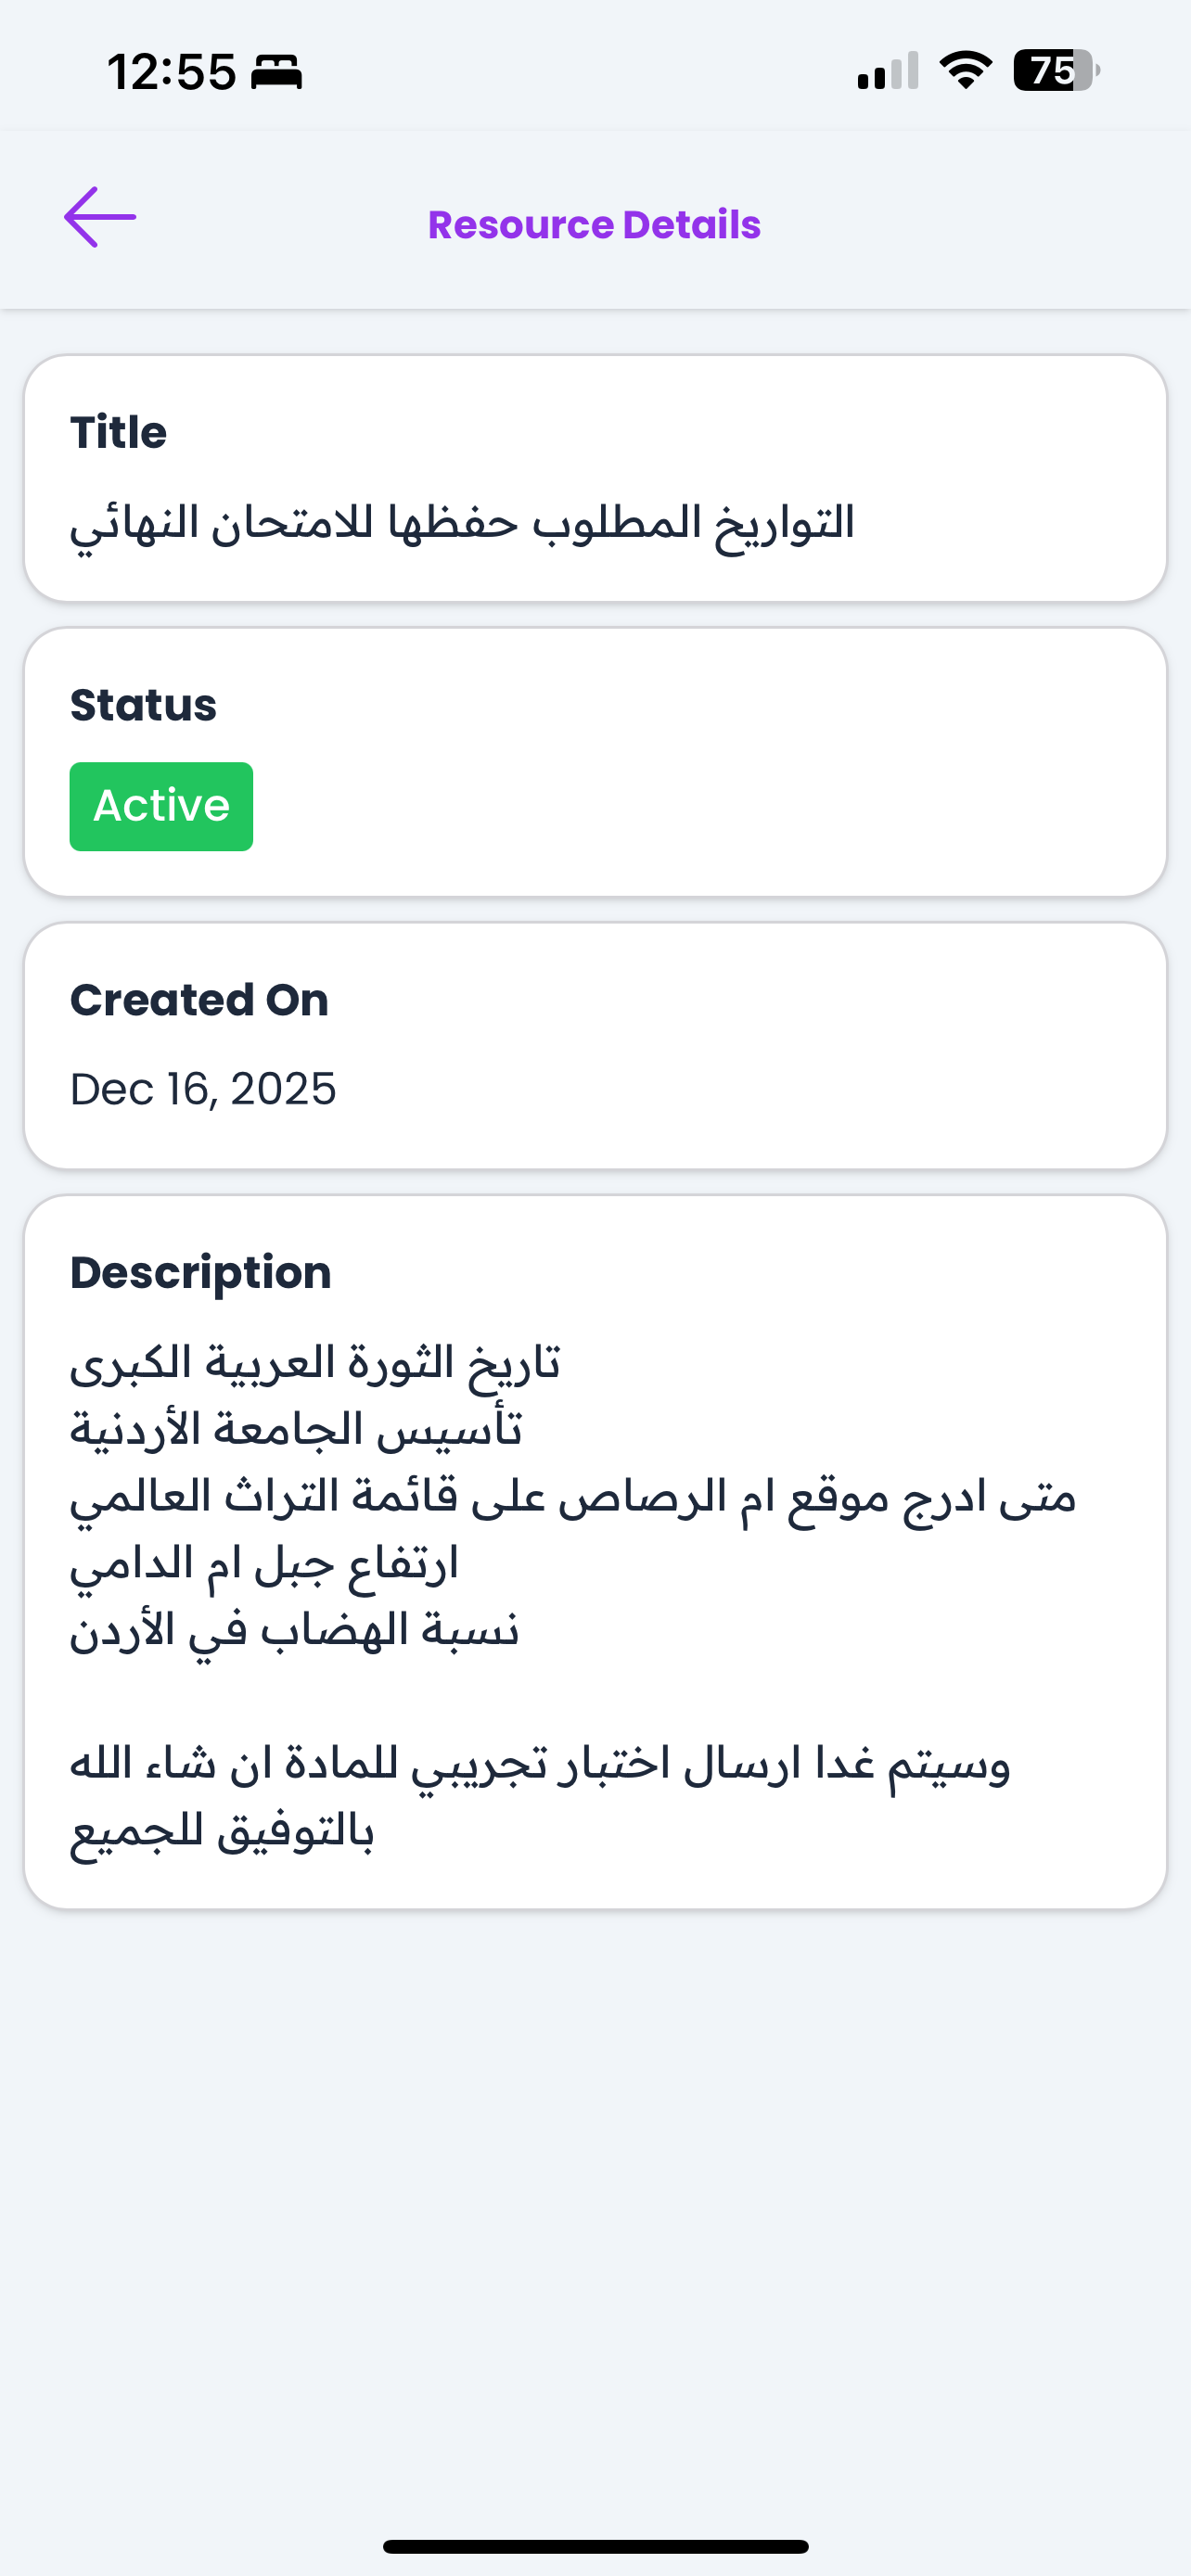Click the line تاريخ الثورة العربية الكبرى

point(315,1363)
